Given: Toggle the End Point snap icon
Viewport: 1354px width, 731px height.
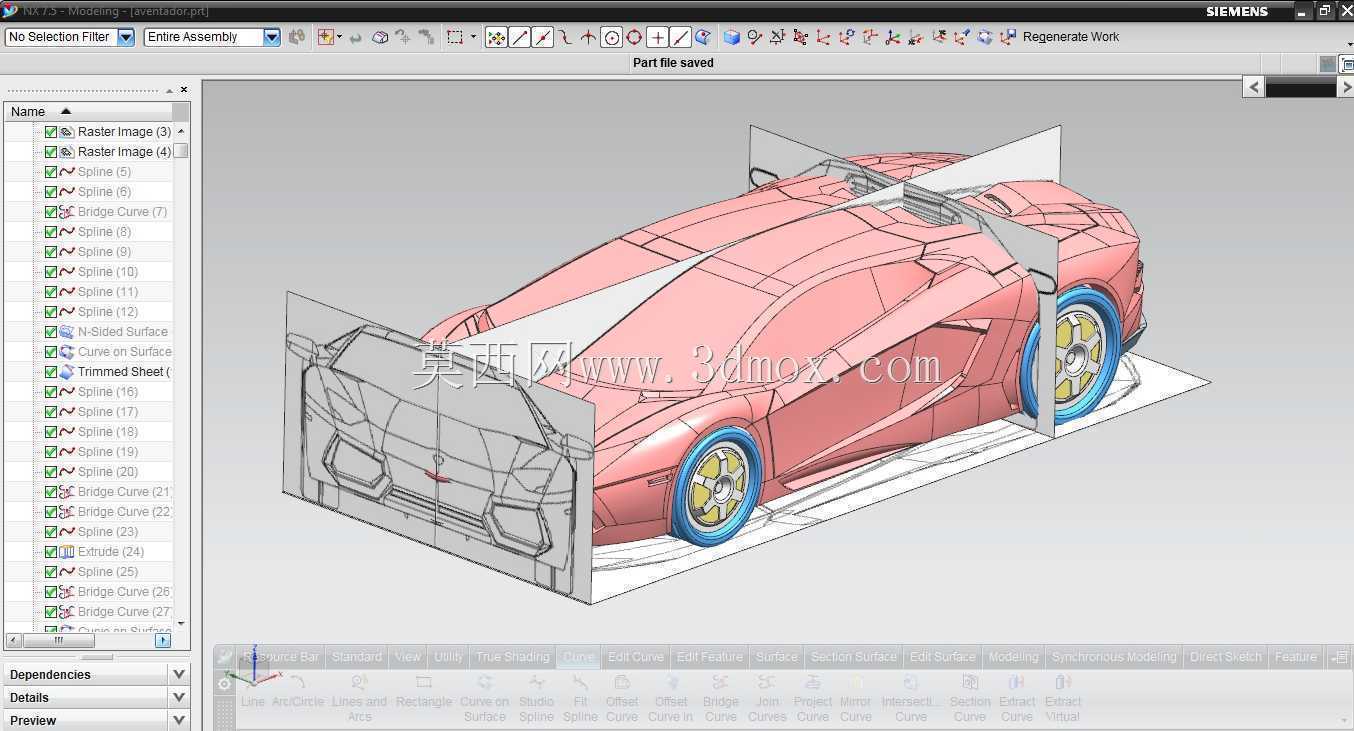Looking at the screenshot, I should tap(520, 37).
